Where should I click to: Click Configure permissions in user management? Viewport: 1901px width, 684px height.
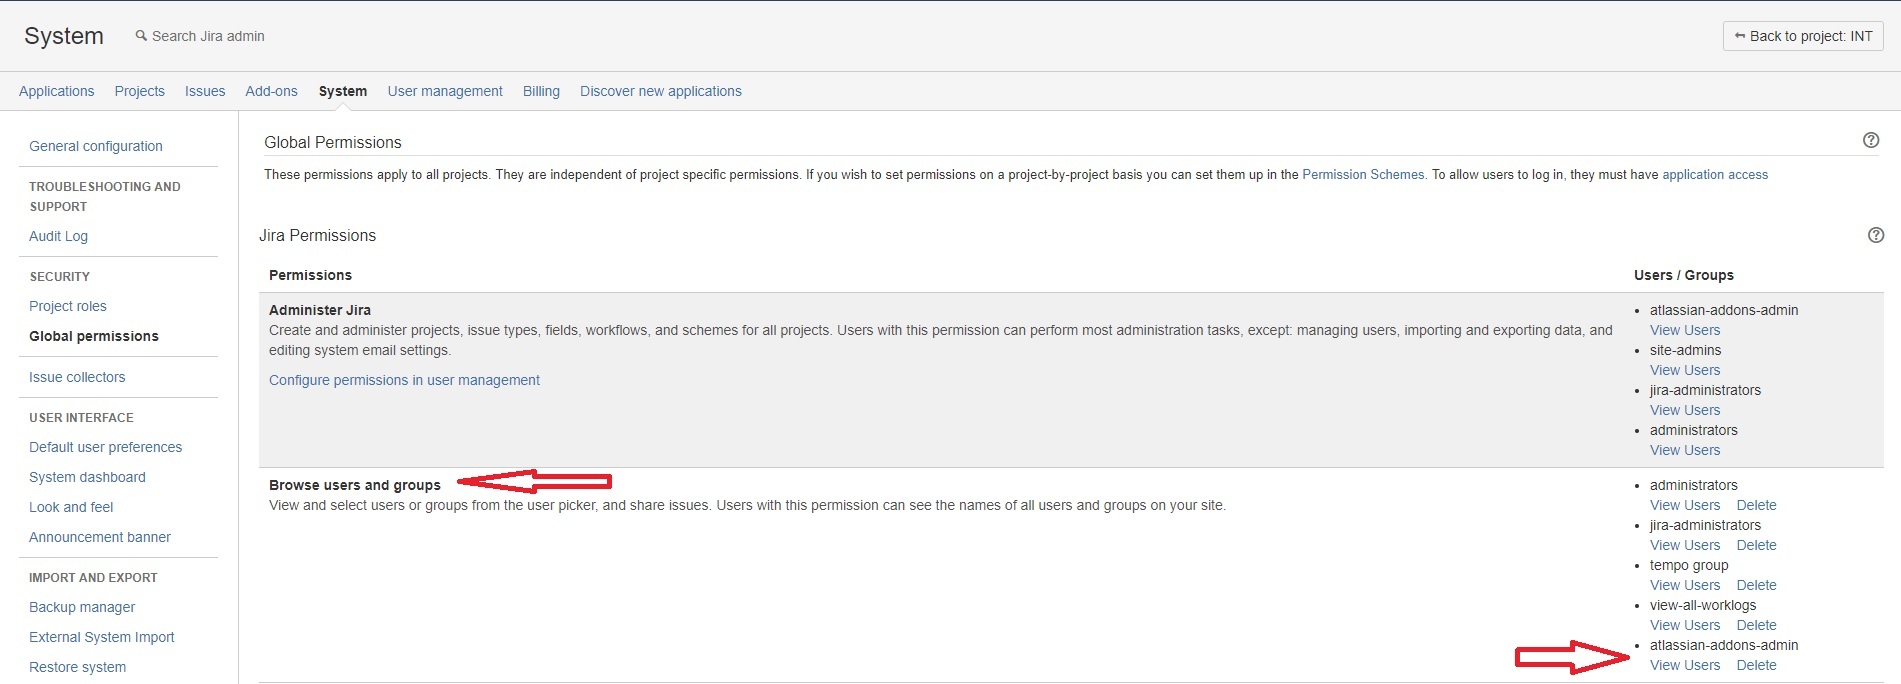[404, 380]
